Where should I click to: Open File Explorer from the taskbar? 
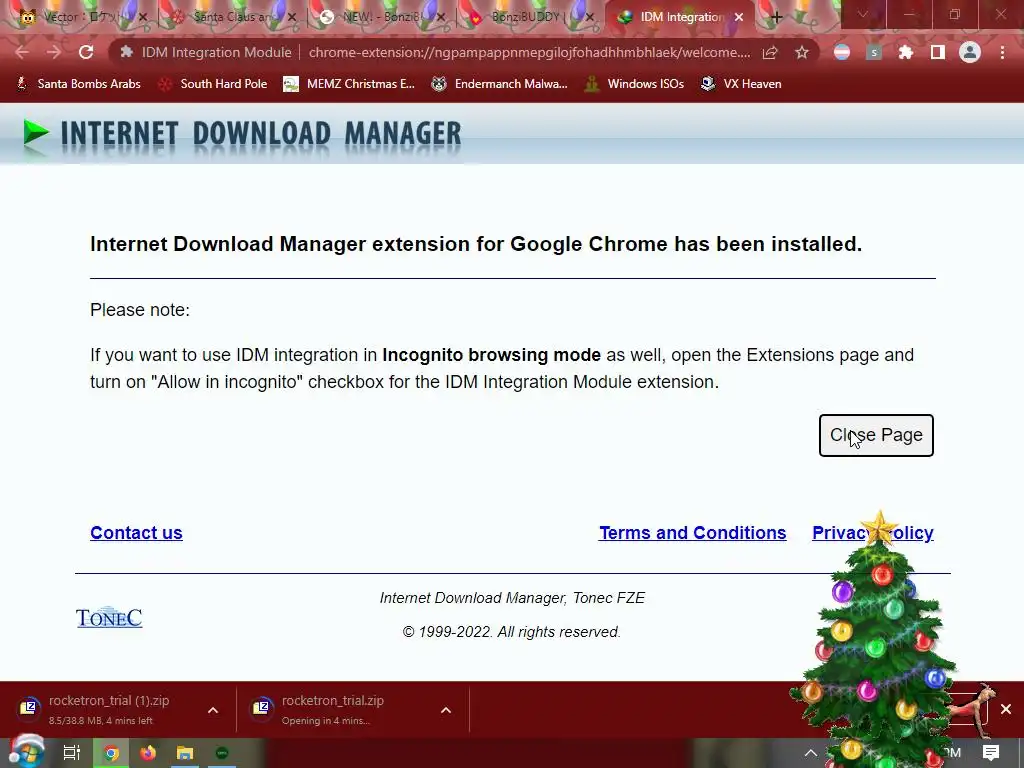click(185, 753)
